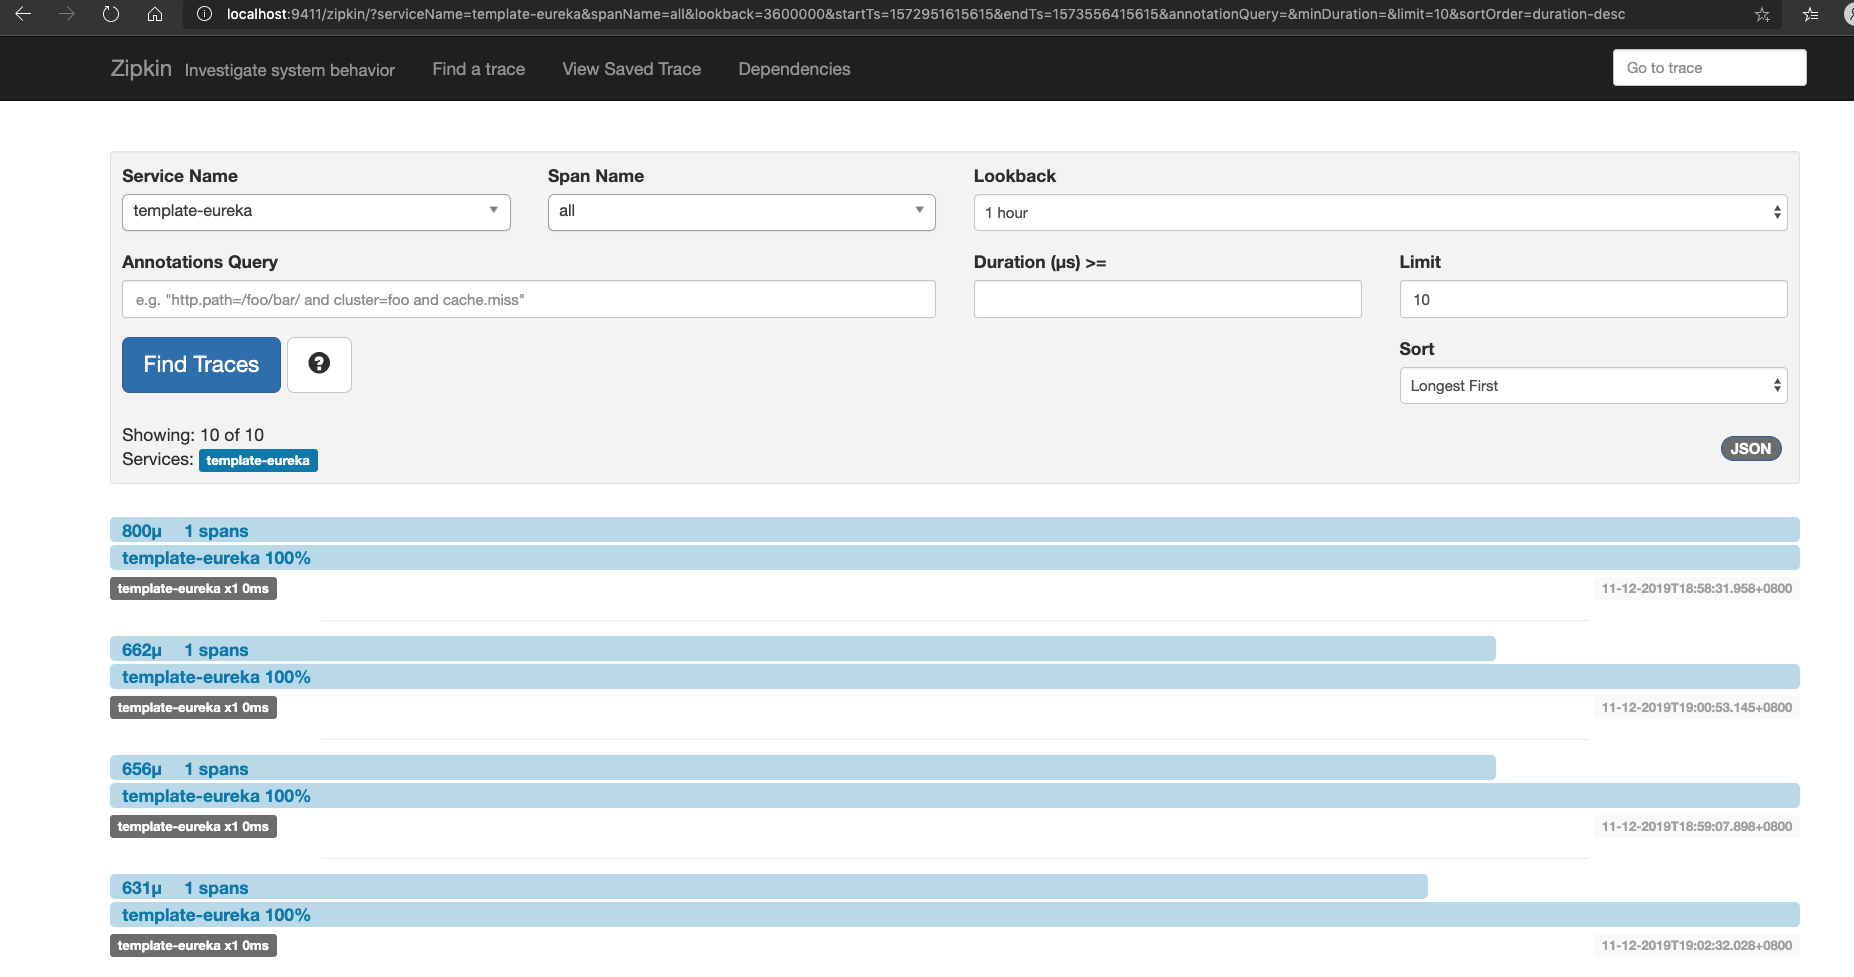
Task: Open the 662µ trace row
Action: coord(802,649)
